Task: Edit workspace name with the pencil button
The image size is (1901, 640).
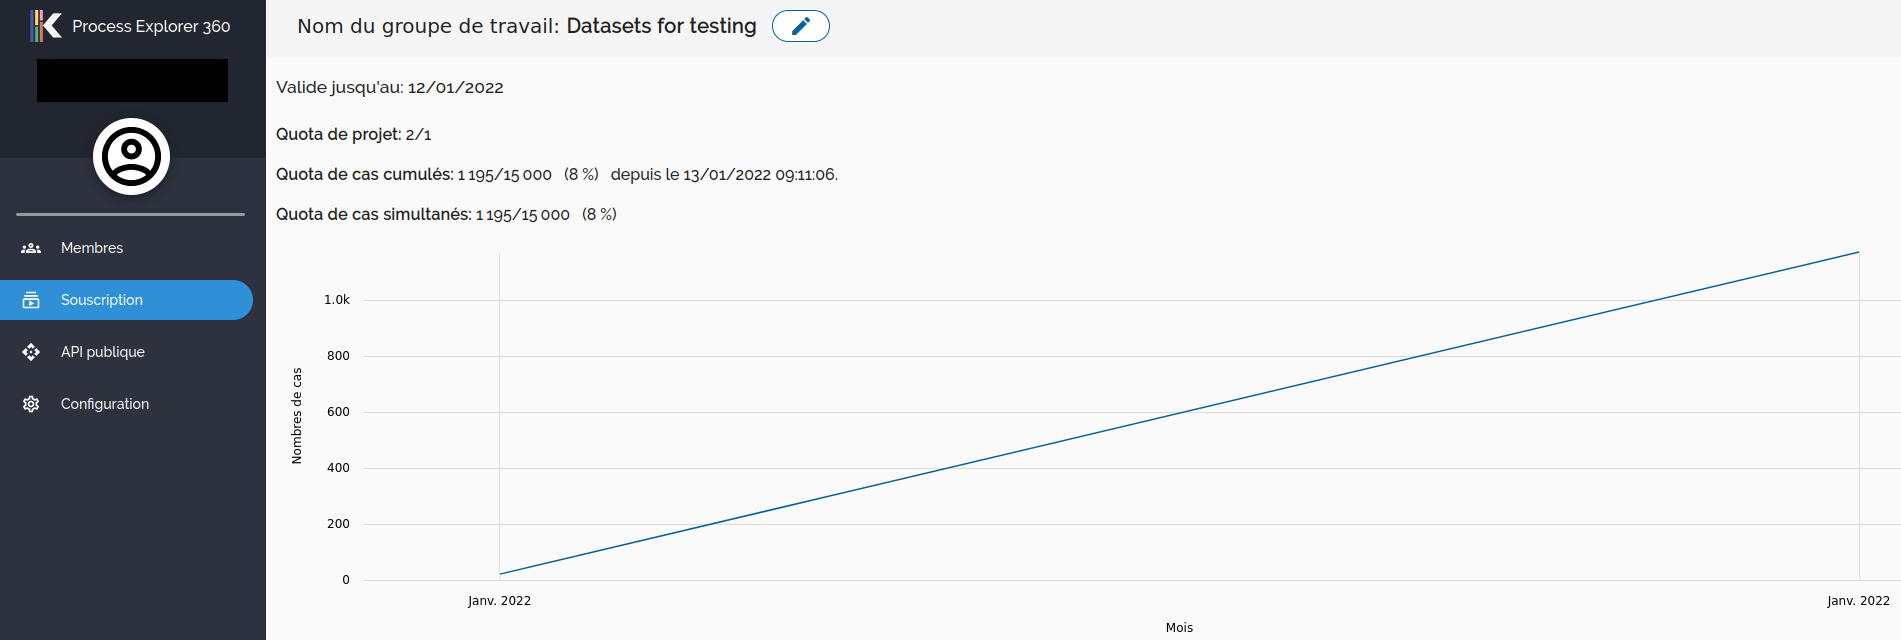Action: tap(800, 26)
